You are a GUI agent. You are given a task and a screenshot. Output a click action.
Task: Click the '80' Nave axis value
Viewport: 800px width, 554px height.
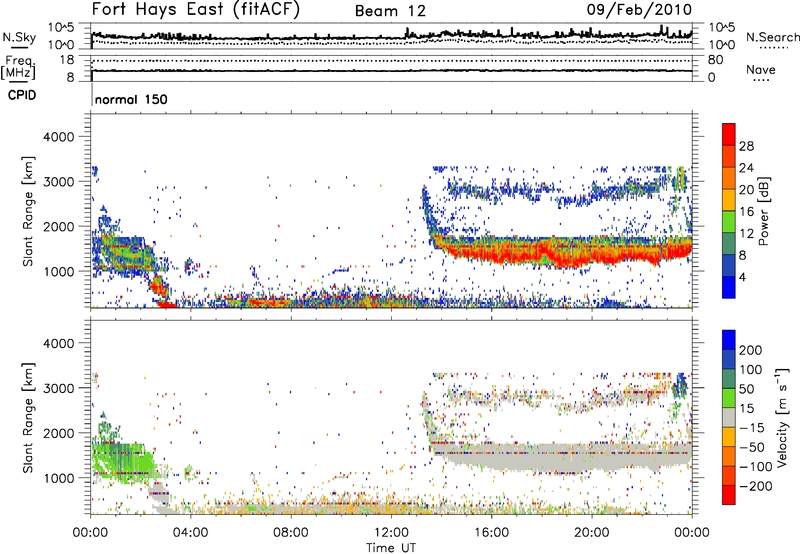coord(715,60)
